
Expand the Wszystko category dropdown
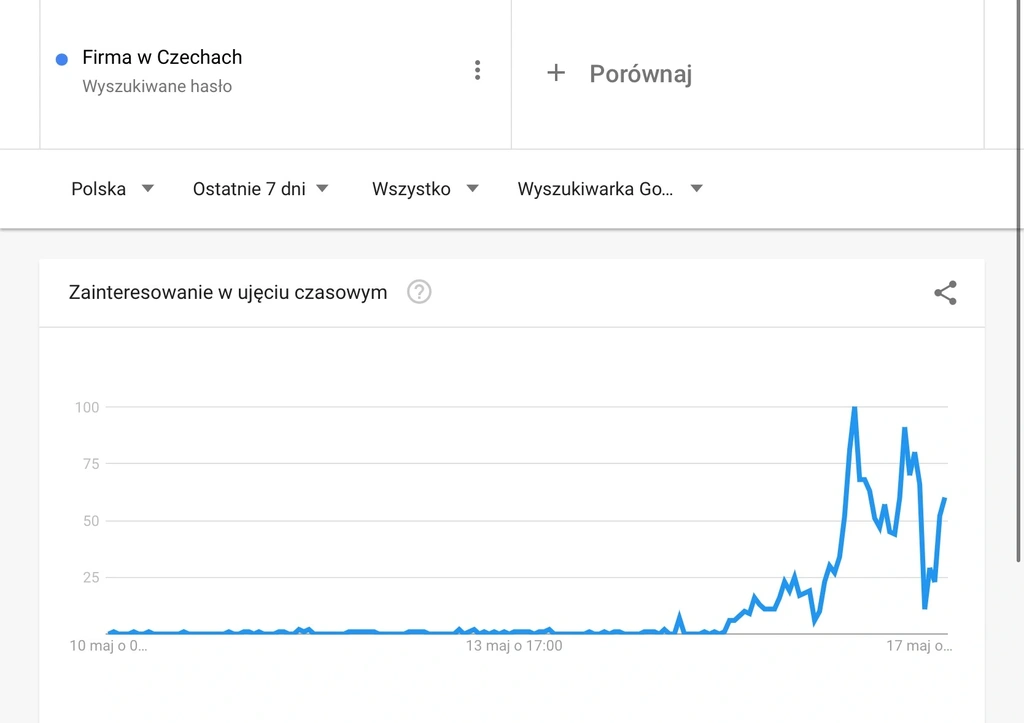pyautogui.click(x=425, y=189)
